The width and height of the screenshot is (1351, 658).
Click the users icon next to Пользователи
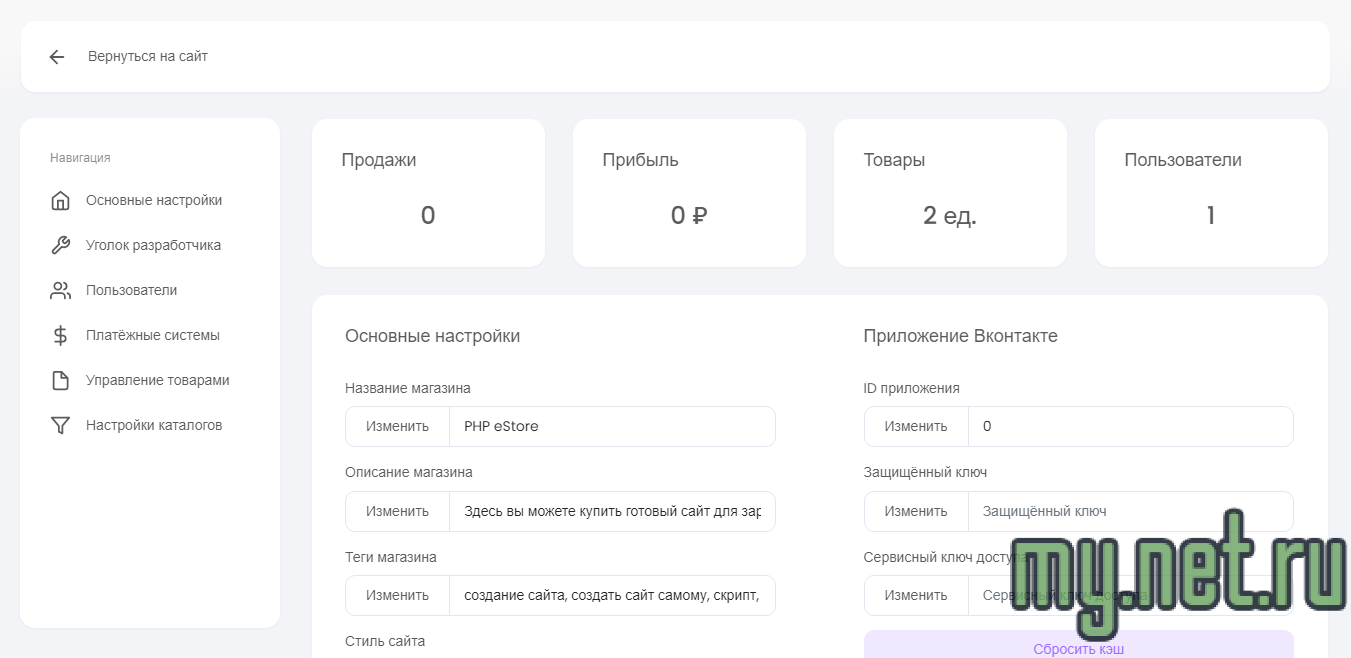(x=61, y=290)
